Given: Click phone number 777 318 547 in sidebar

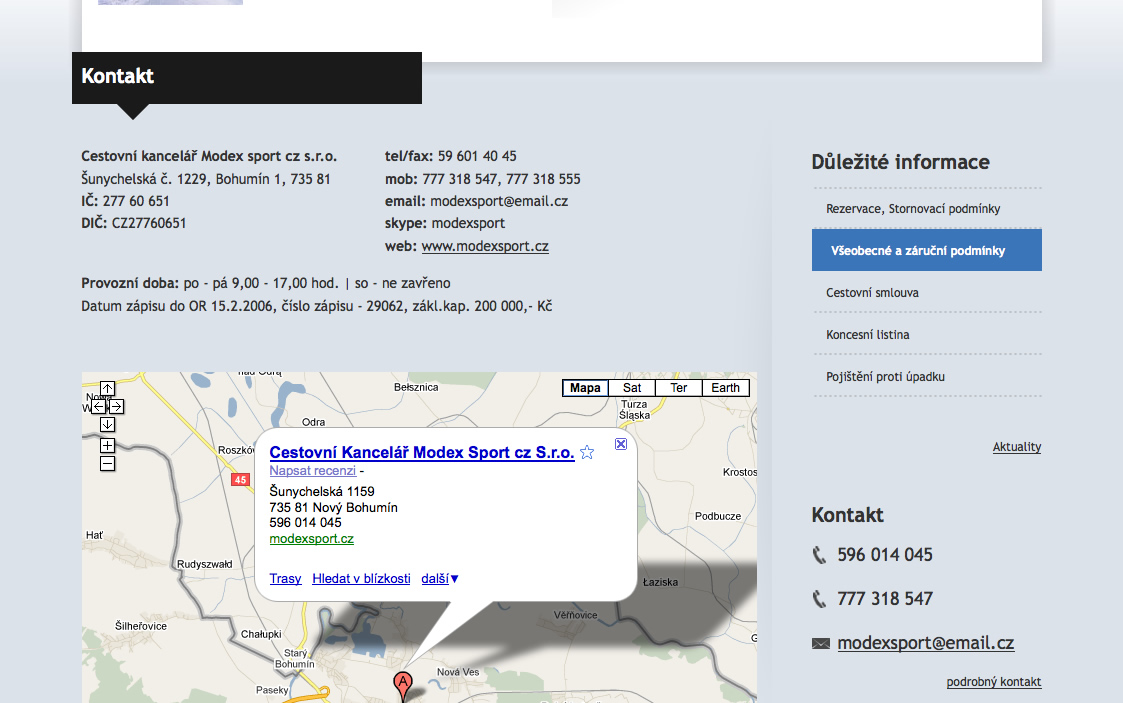Looking at the screenshot, I should (885, 598).
